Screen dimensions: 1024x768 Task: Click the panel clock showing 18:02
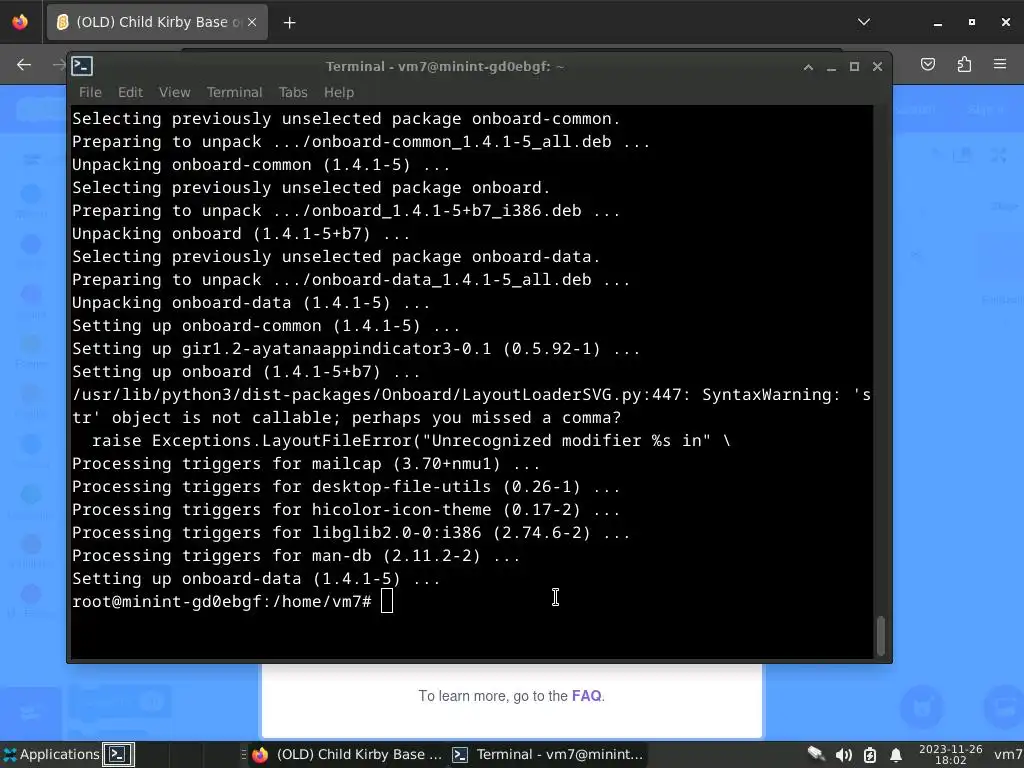950,754
